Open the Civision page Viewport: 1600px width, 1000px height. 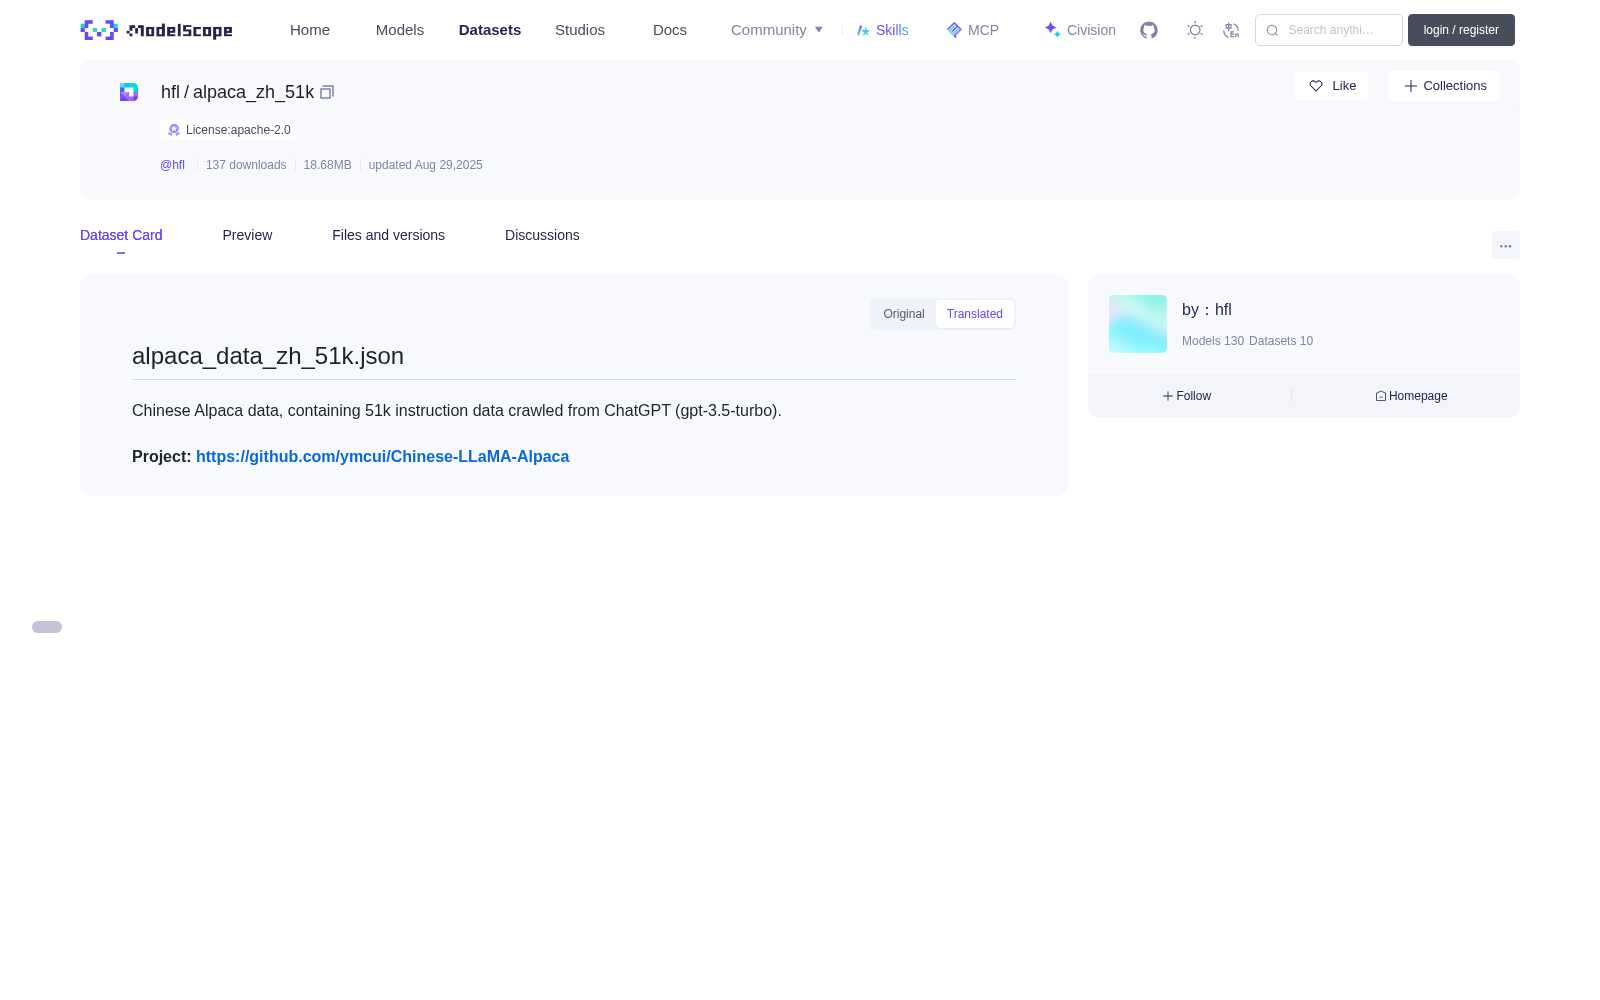[x=1080, y=30]
